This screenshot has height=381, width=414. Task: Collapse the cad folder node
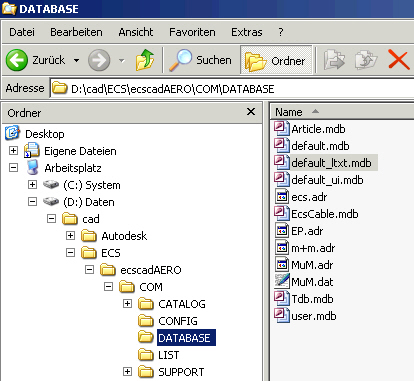pos(51,218)
